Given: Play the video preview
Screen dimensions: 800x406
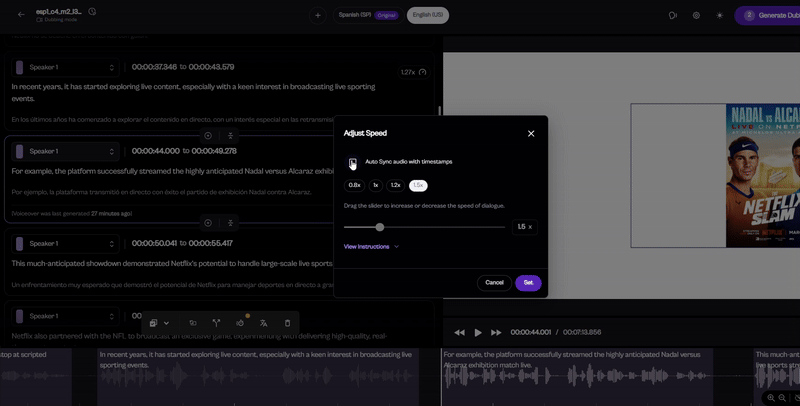Looking at the screenshot, I should tap(478, 333).
